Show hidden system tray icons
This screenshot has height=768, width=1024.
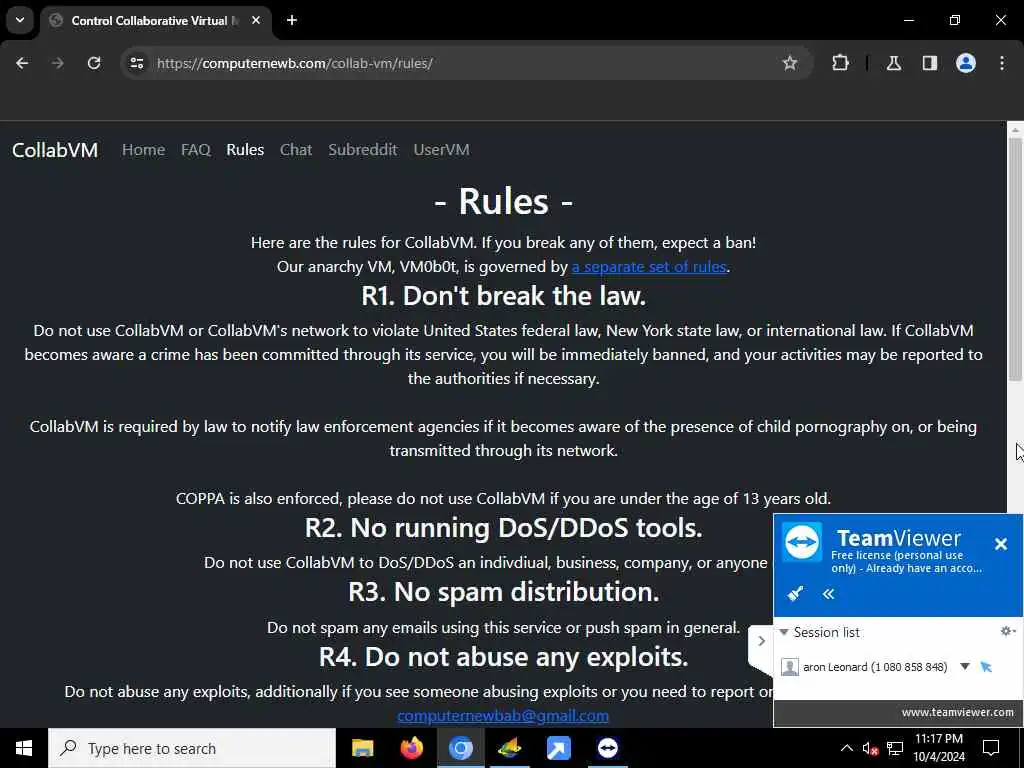846,748
